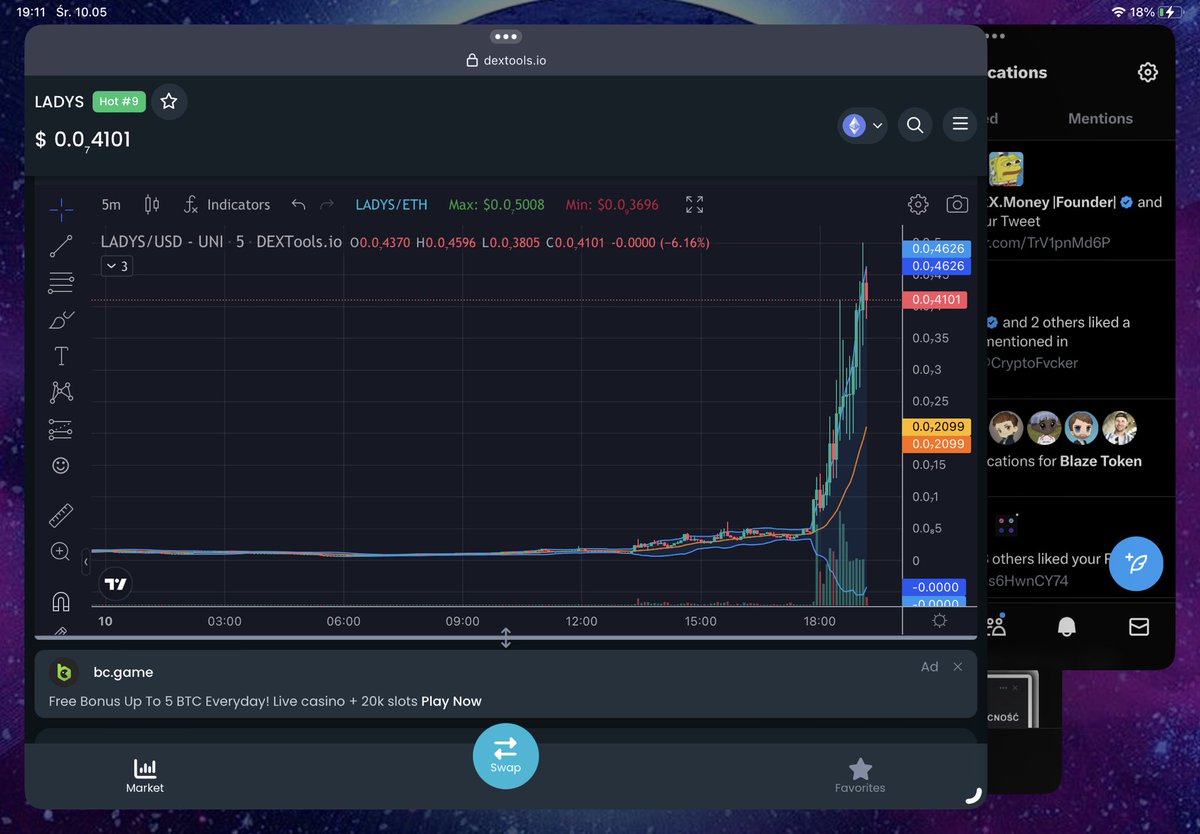Click the 0.0₇4101 current price label

(x=934, y=300)
